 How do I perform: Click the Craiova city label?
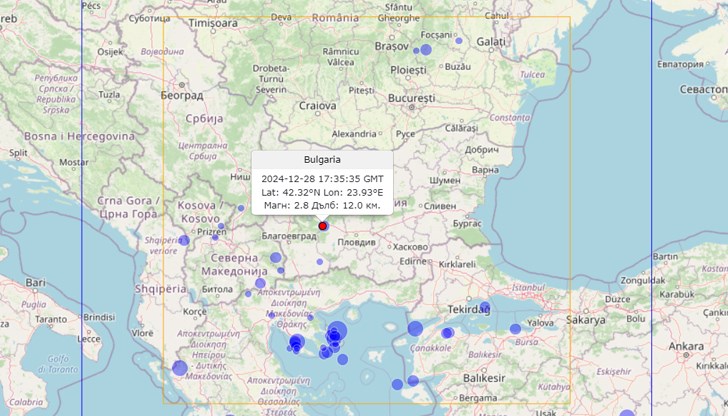pos(317,104)
